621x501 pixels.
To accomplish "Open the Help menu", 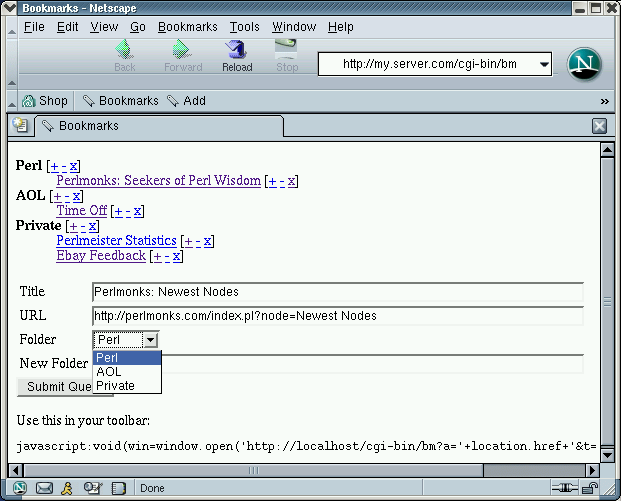I will 341,27.
